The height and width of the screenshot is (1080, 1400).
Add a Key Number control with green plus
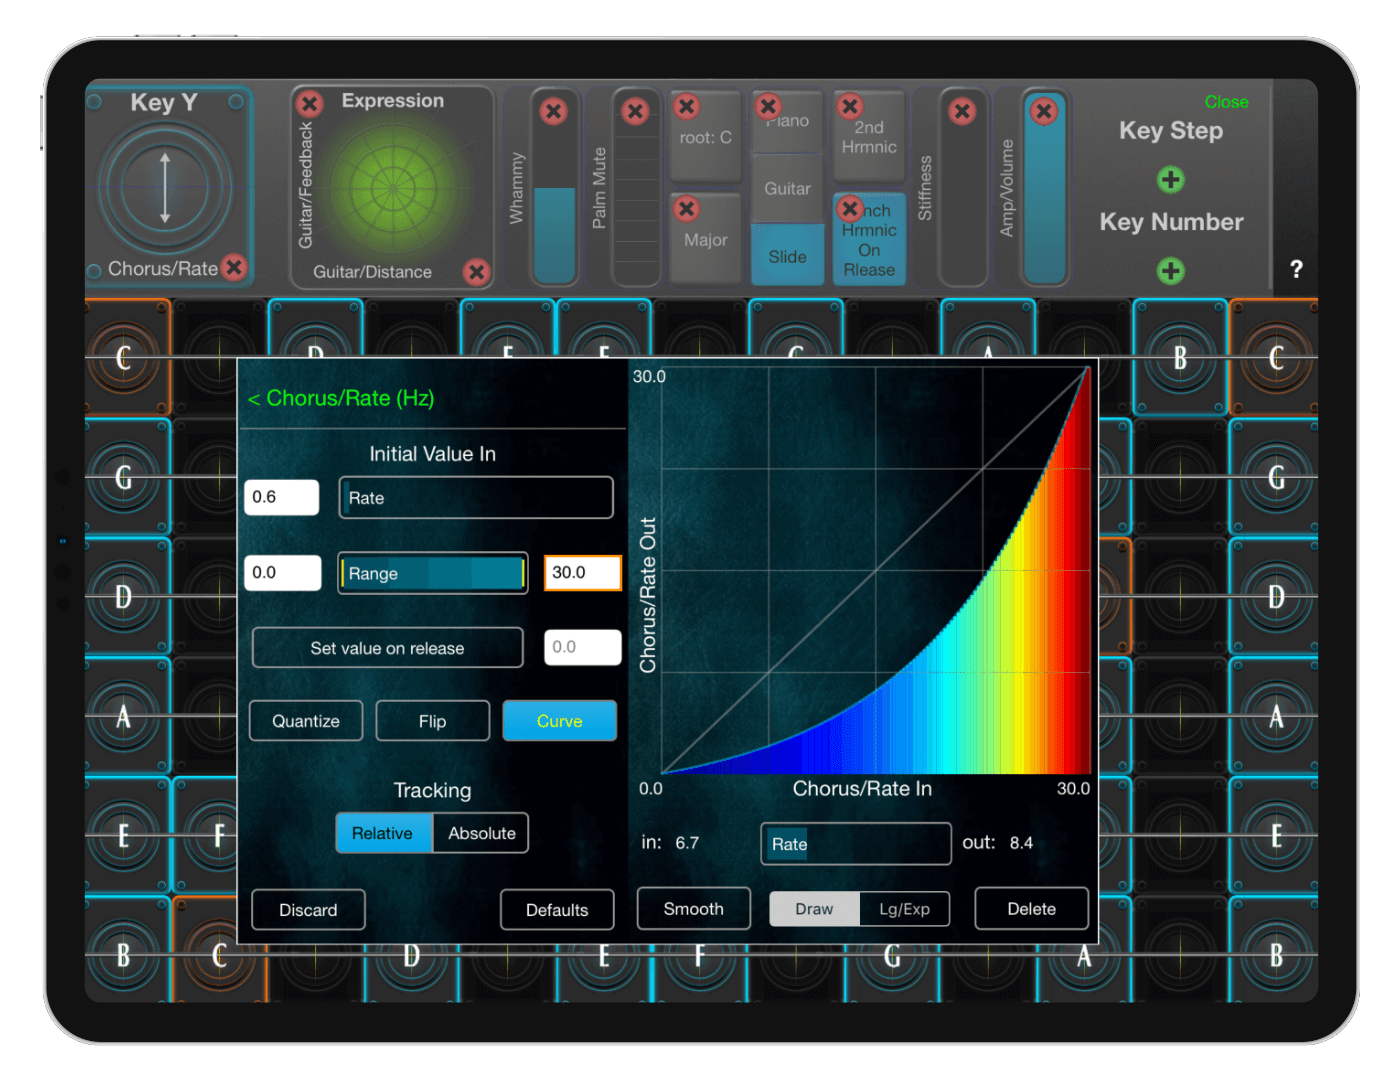pos(1171,271)
